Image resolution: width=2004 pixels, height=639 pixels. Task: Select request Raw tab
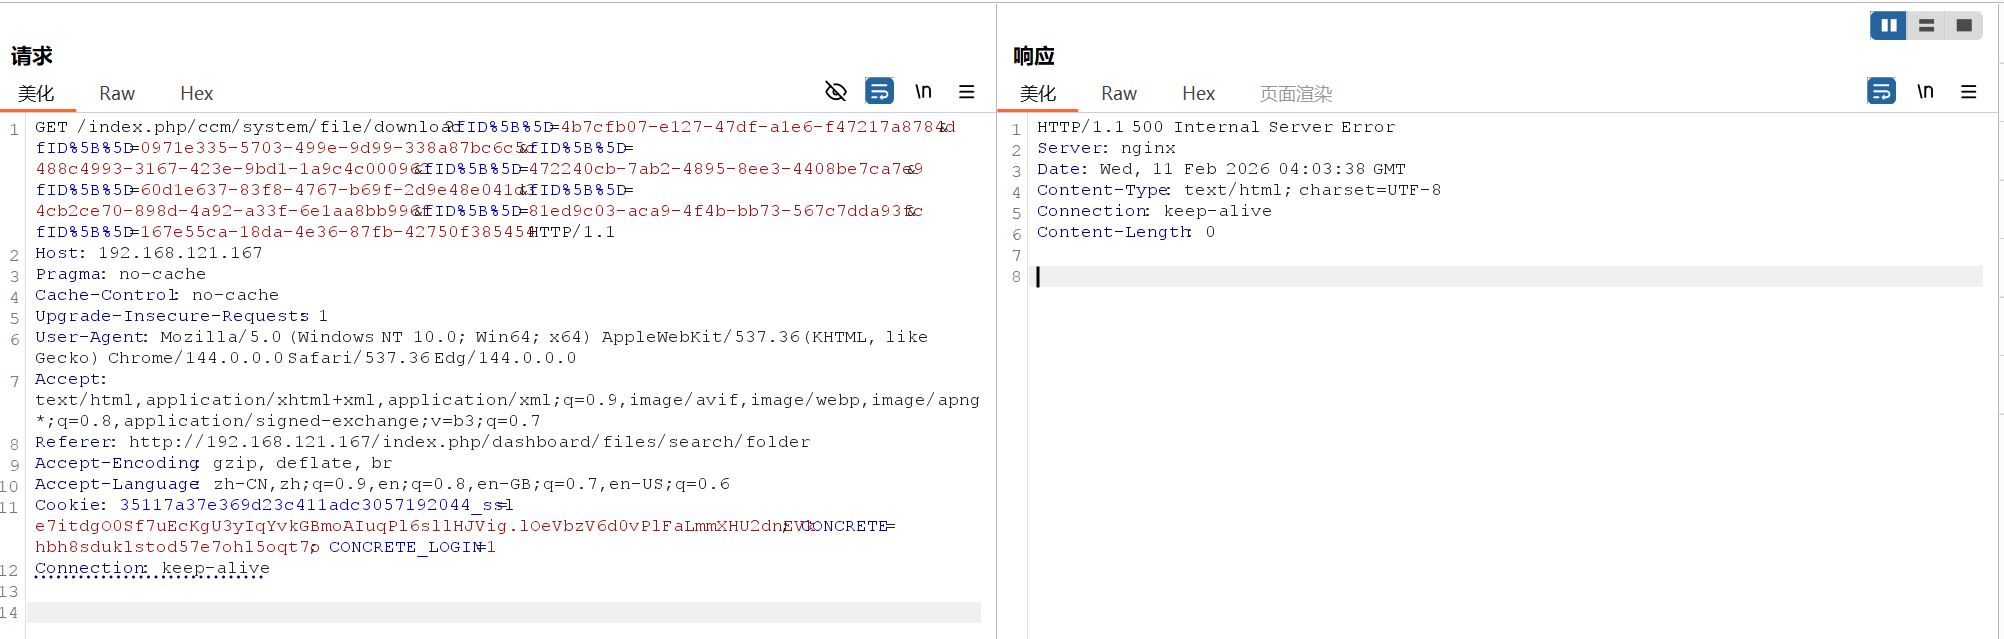117,93
